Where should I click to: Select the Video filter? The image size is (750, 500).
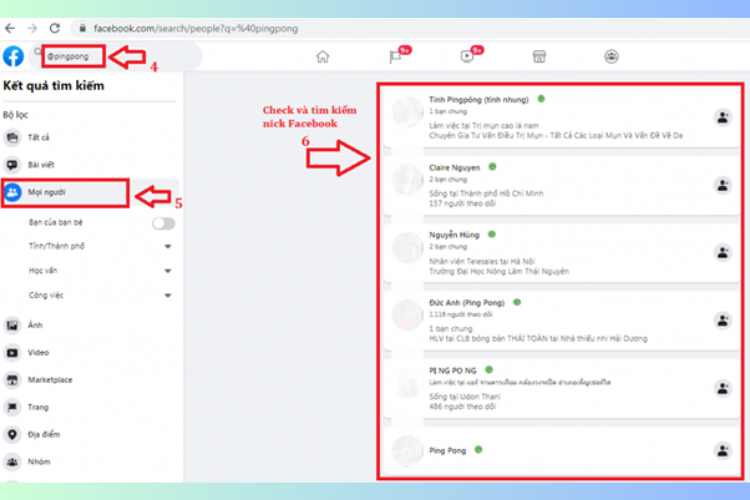click(x=89, y=353)
